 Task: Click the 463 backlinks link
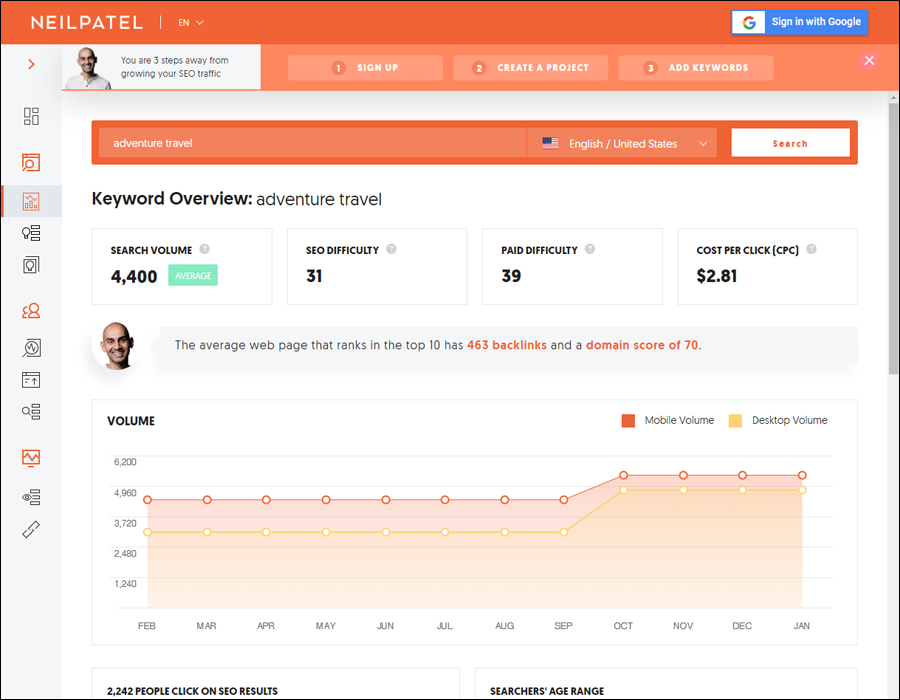click(507, 345)
